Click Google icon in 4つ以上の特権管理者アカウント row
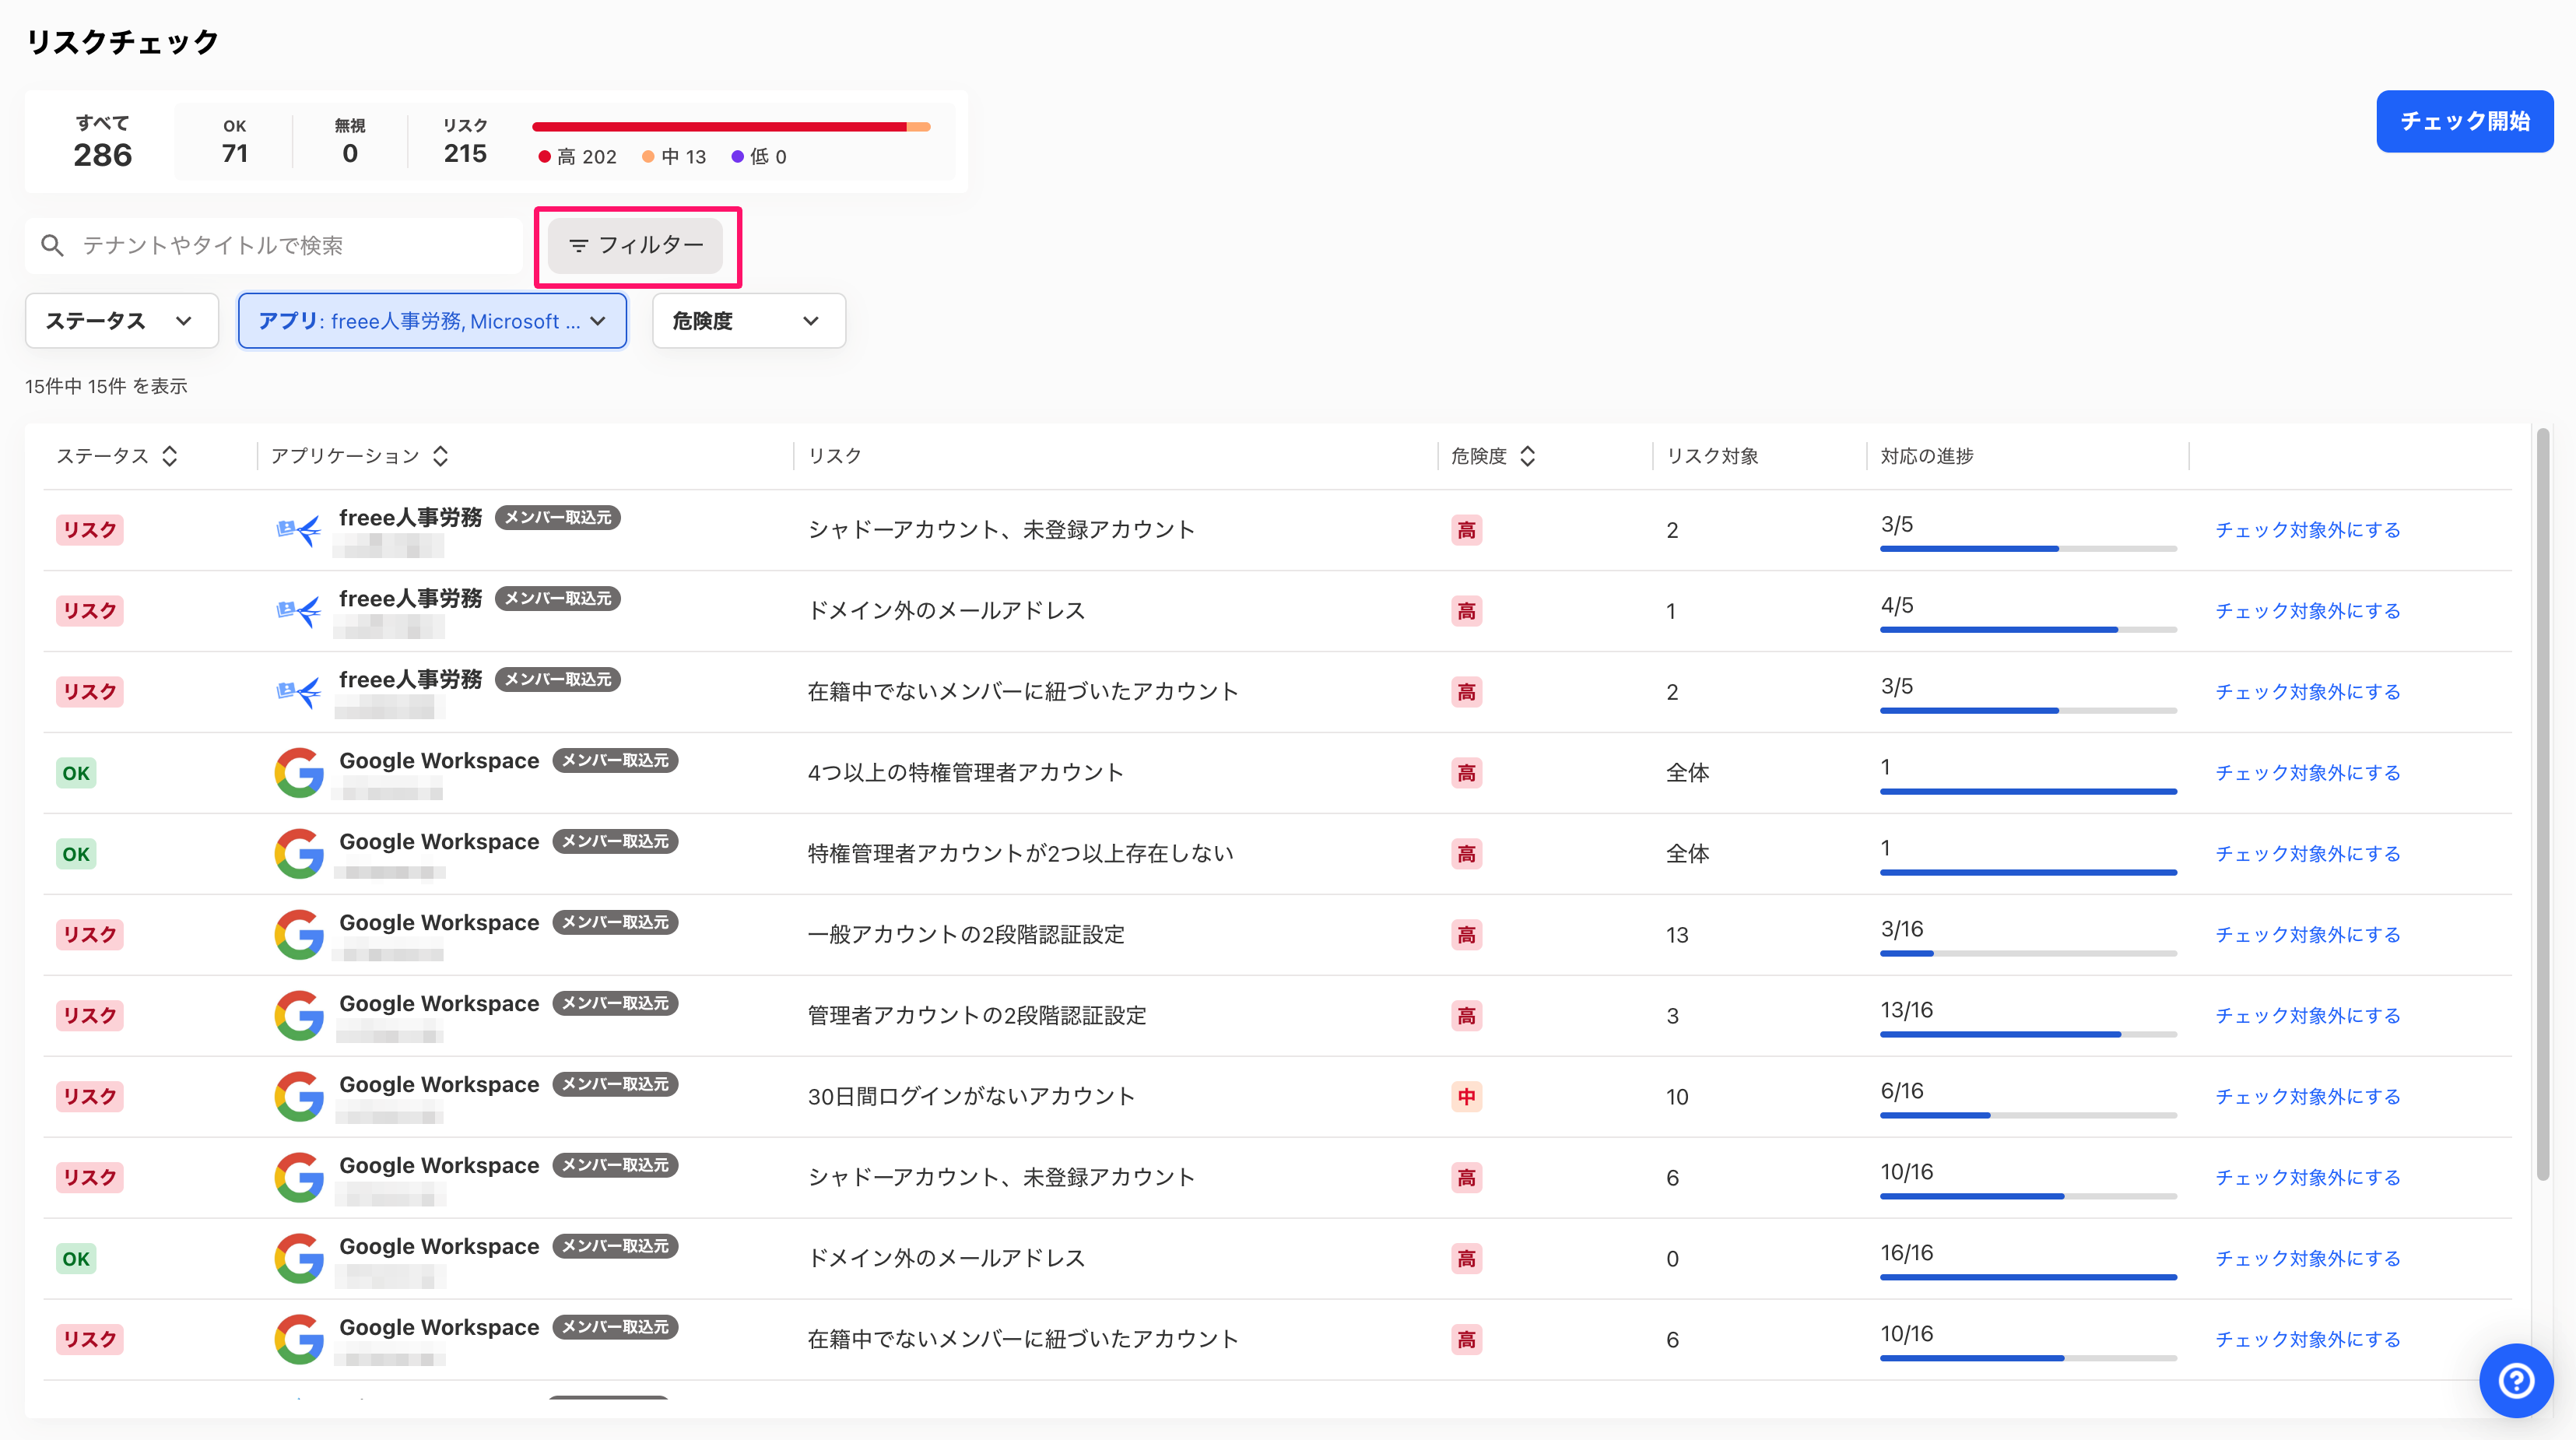2576x1440 pixels. (x=299, y=773)
